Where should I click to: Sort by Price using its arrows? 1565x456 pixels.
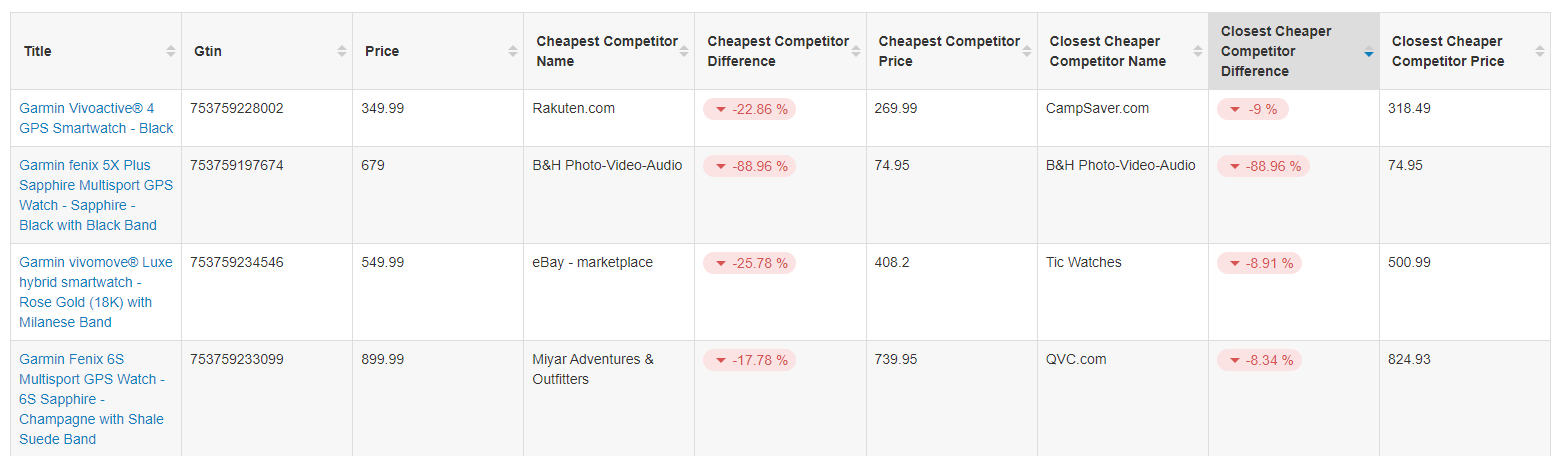pyautogui.click(x=513, y=51)
